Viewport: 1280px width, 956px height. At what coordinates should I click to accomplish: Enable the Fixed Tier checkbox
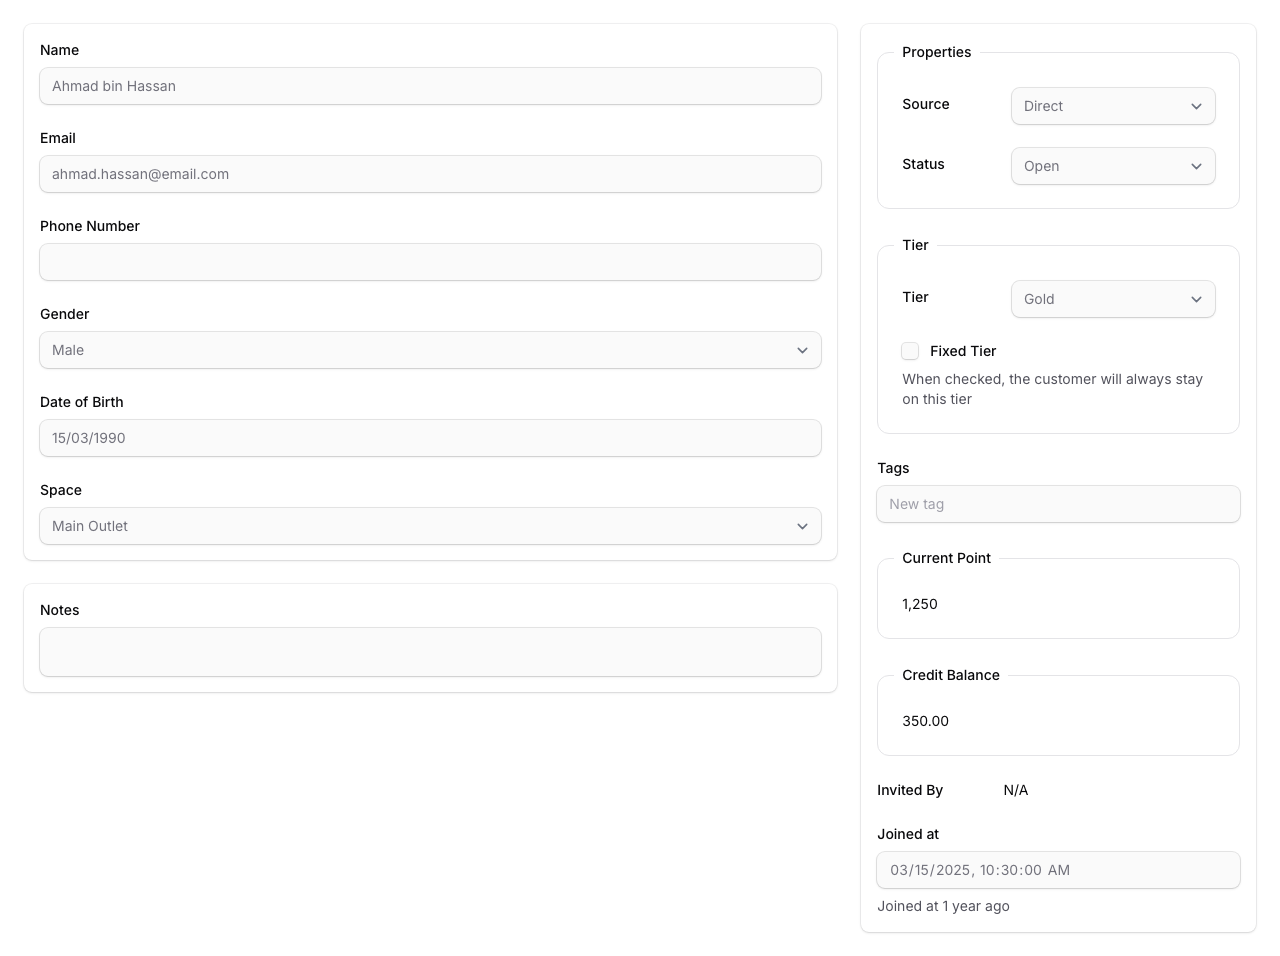pos(910,351)
